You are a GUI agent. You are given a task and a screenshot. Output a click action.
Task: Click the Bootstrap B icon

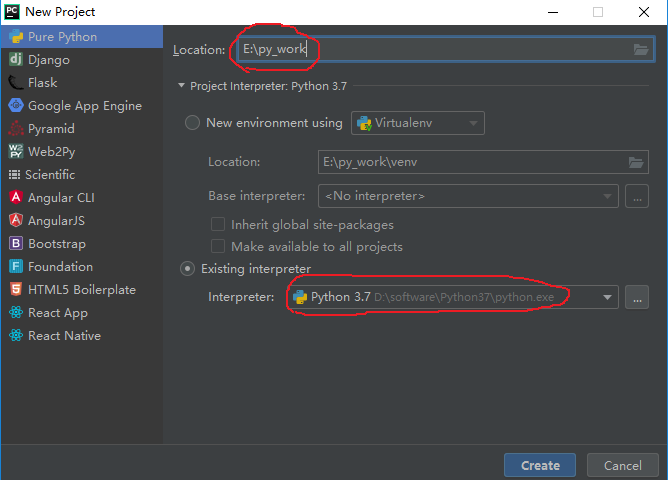tap(16, 243)
